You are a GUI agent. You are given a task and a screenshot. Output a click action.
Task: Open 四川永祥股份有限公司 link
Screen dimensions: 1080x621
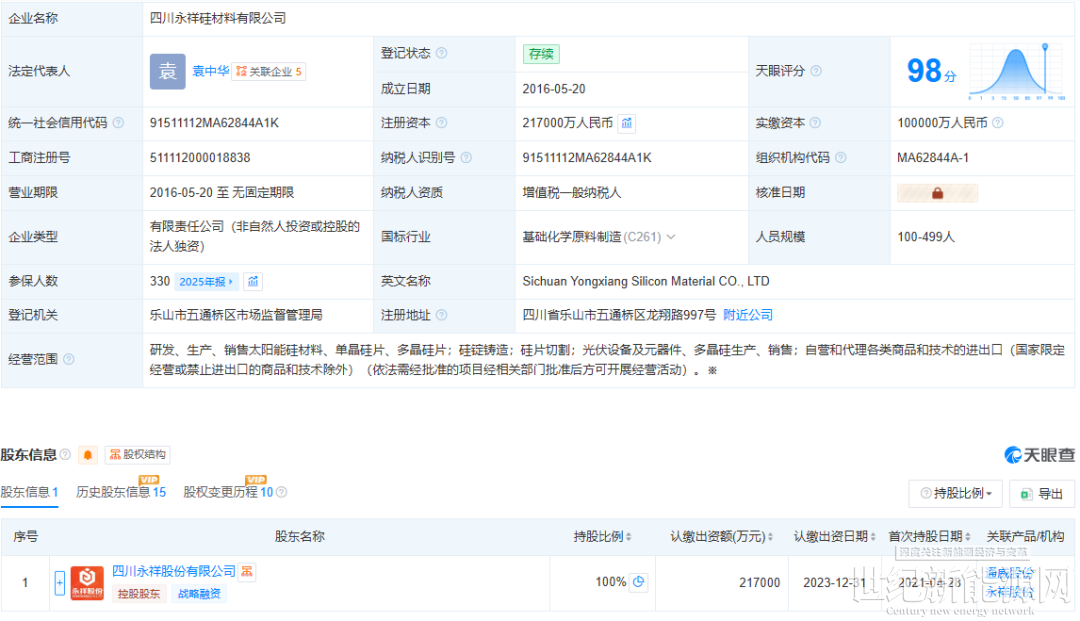tap(174, 571)
